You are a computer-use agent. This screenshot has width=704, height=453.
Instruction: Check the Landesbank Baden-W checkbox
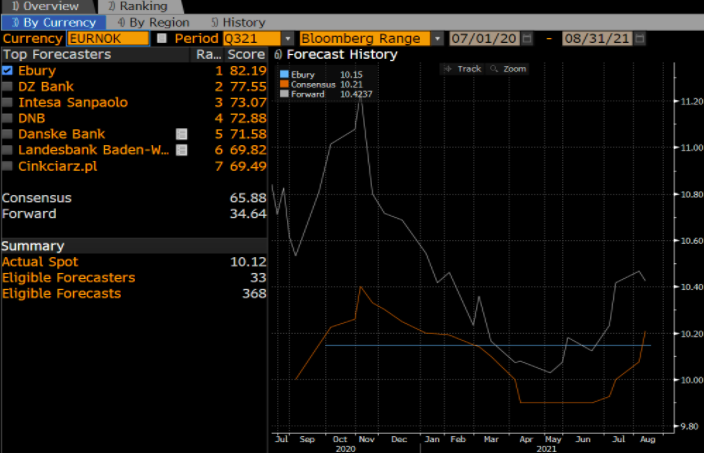click(7, 150)
